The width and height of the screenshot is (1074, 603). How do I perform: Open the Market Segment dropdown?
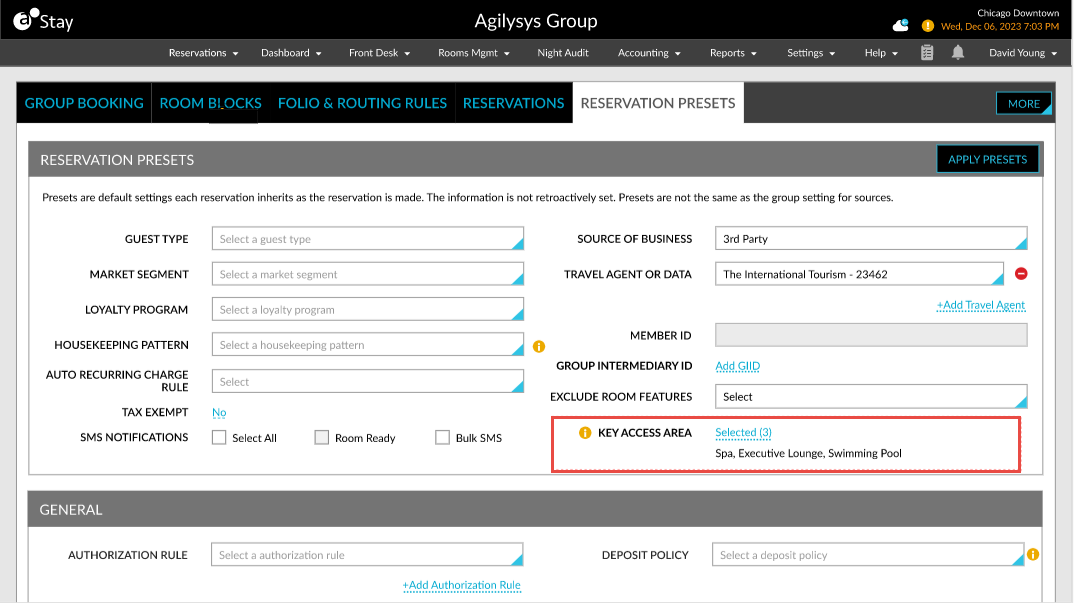tap(368, 274)
